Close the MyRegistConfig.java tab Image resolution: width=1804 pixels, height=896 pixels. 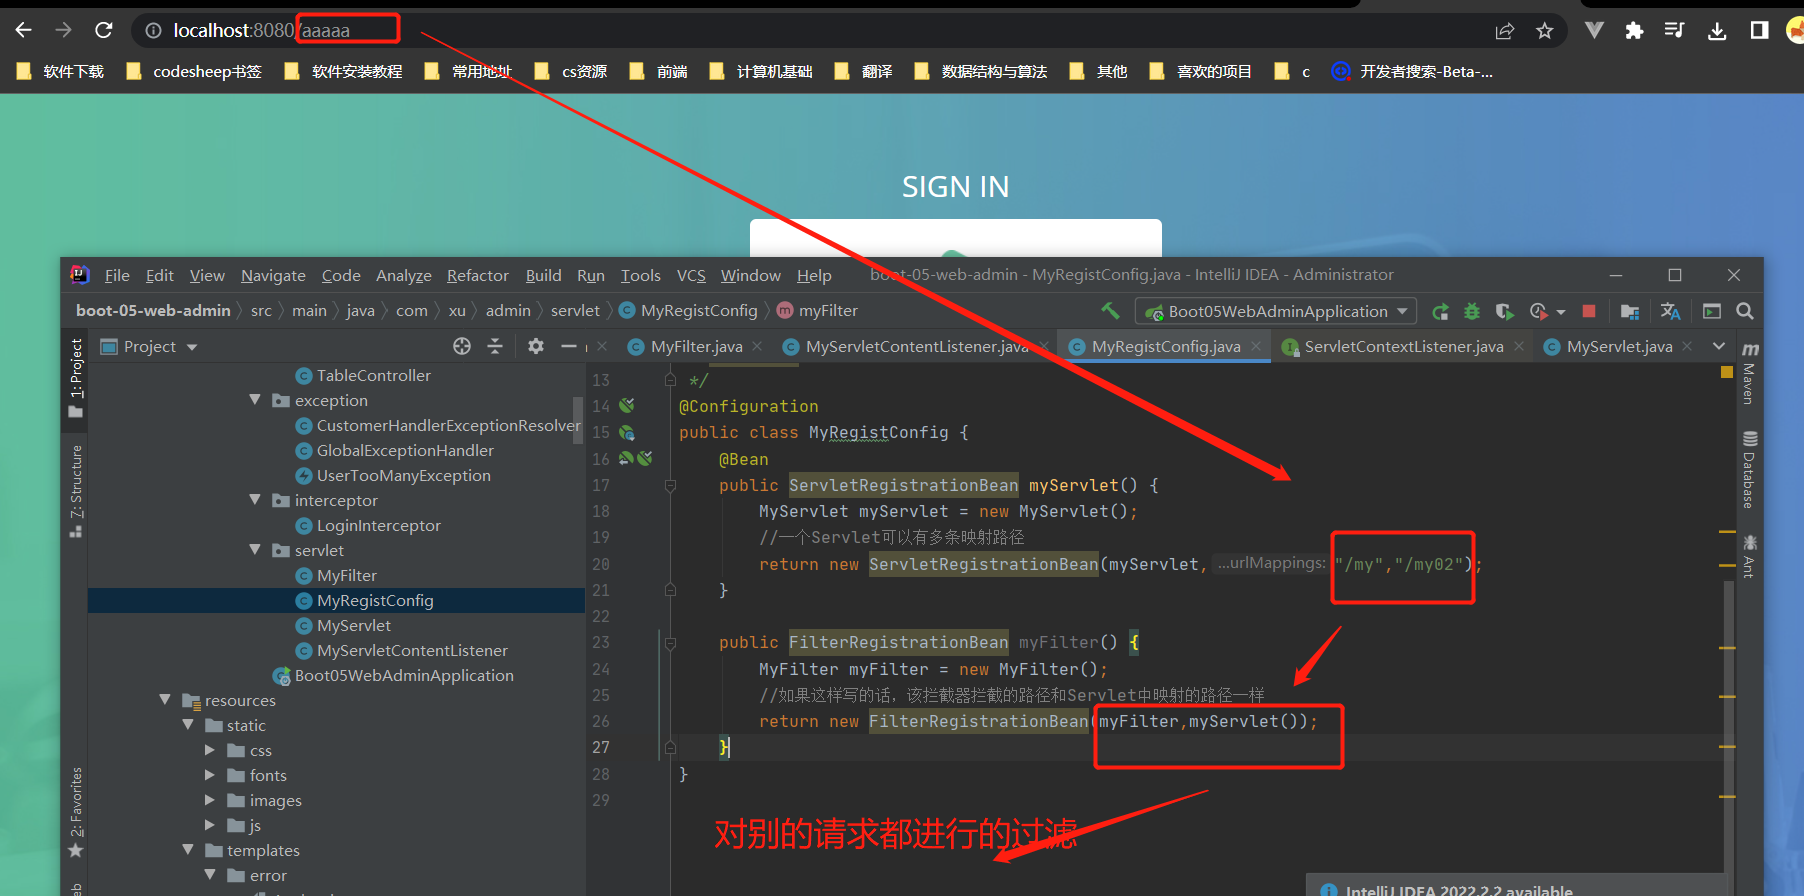(x=1257, y=346)
